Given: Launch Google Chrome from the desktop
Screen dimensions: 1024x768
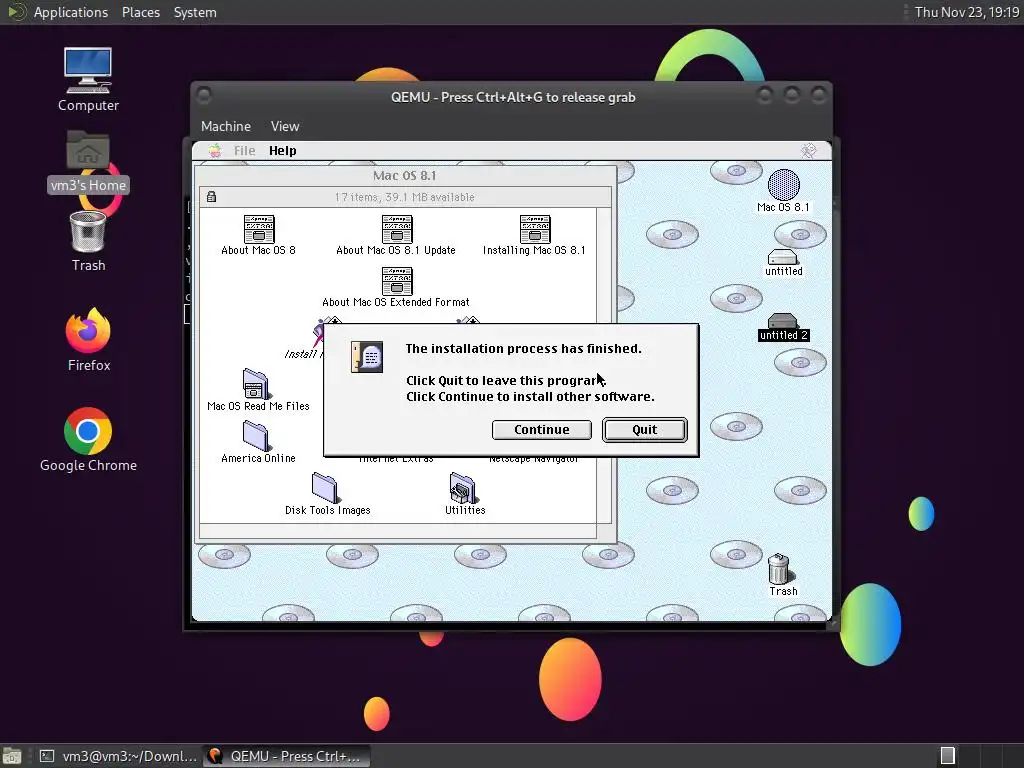Looking at the screenshot, I should click(x=88, y=431).
